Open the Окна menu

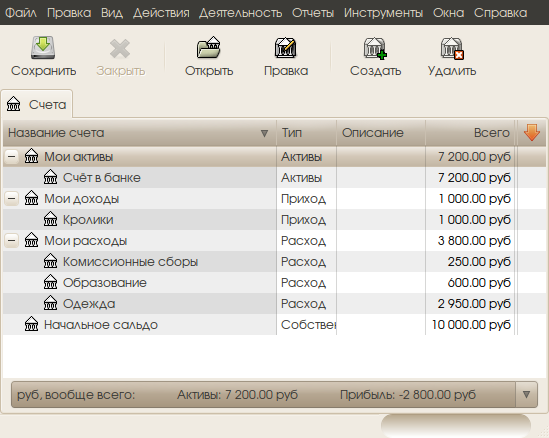point(449,13)
